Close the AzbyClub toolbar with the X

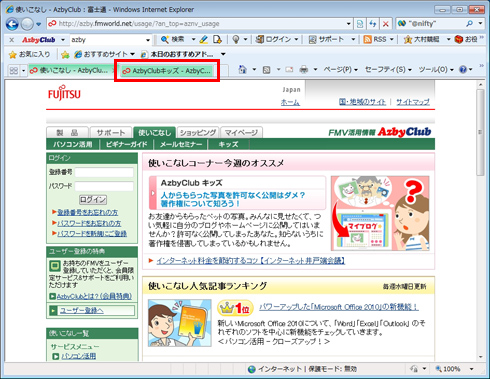point(12,40)
